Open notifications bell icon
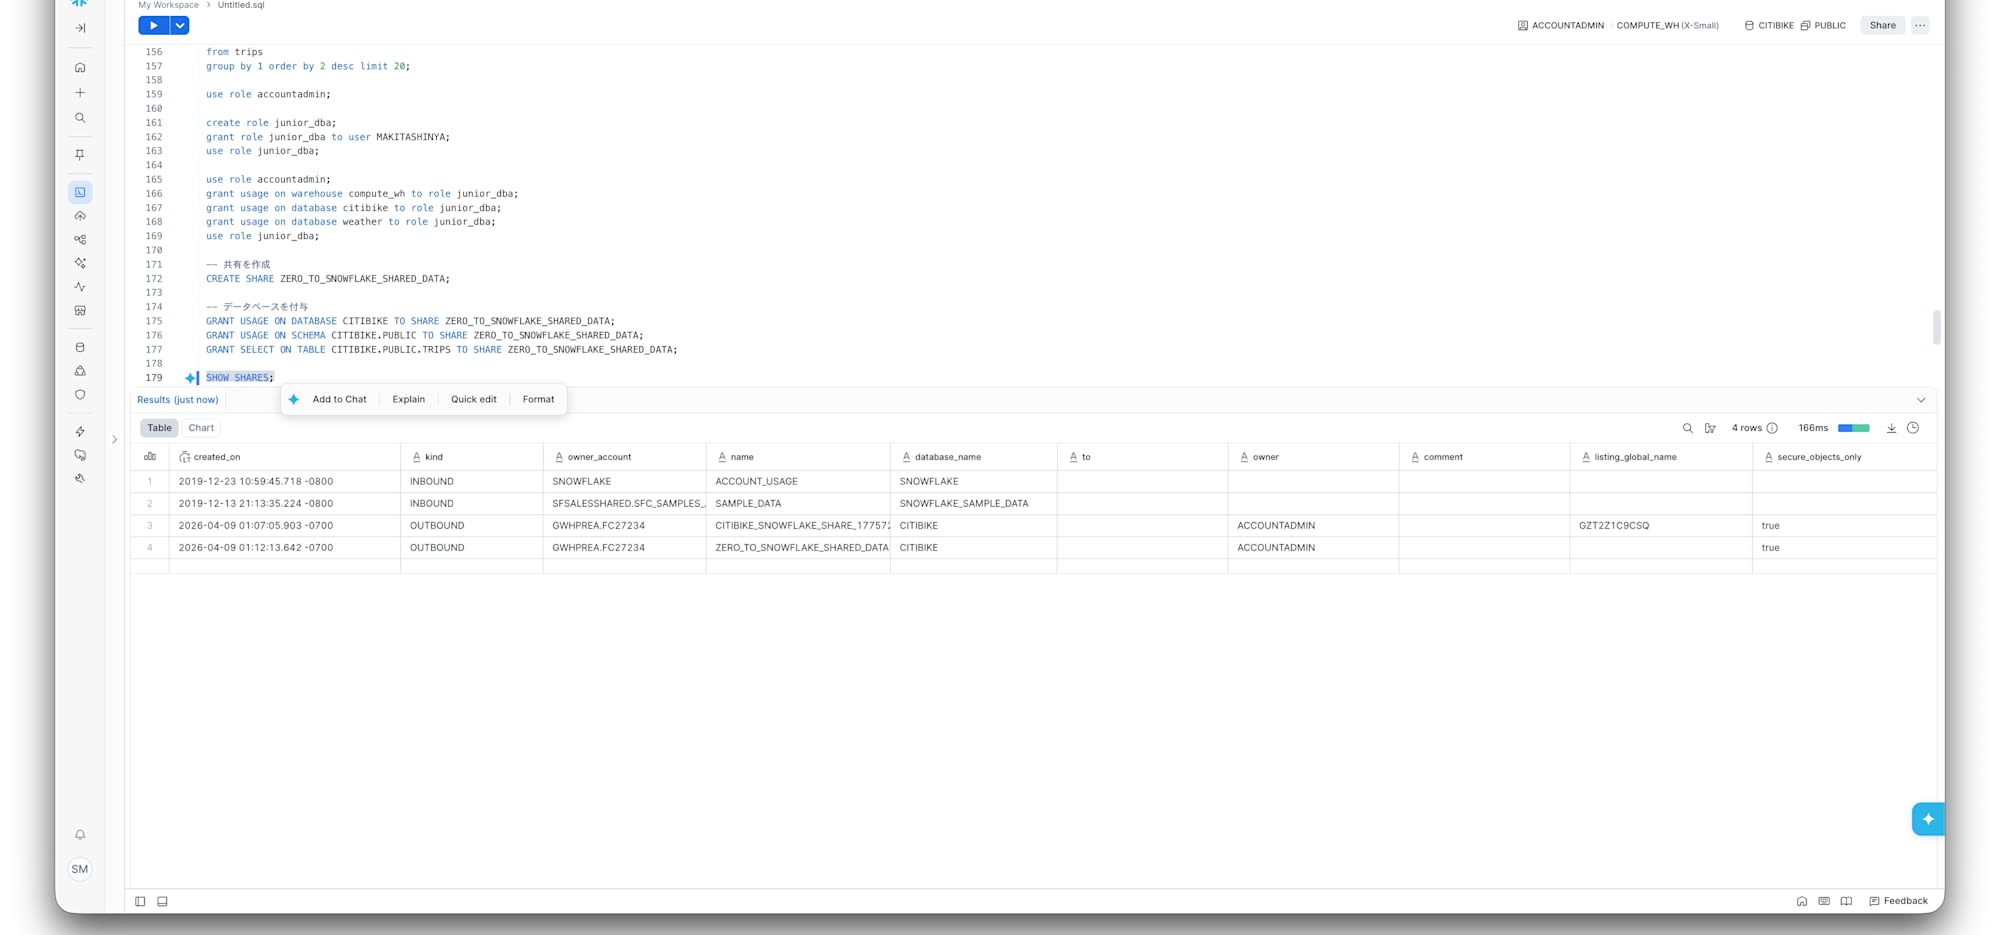 (80, 835)
